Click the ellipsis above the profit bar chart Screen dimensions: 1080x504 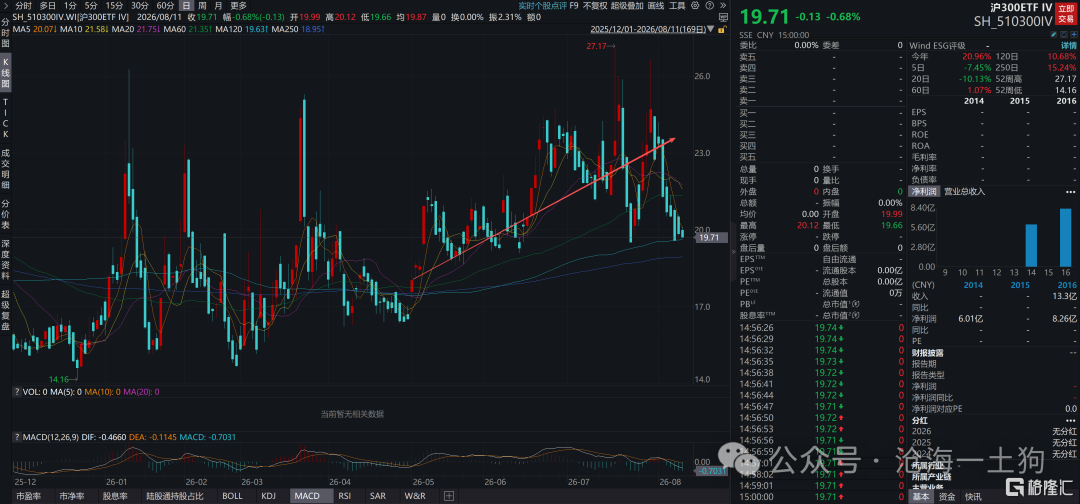pos(1069,191)
